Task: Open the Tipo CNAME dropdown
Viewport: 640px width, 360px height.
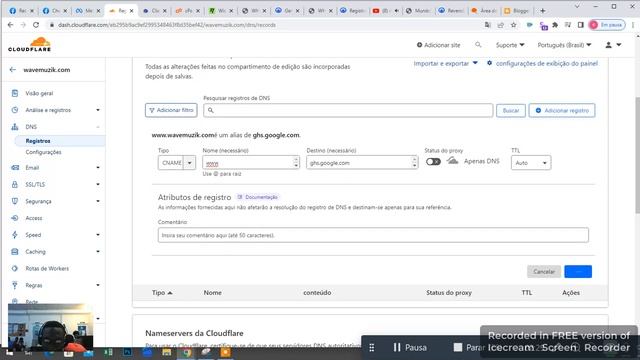Action: pyautogui.click(x=177, y=162)
